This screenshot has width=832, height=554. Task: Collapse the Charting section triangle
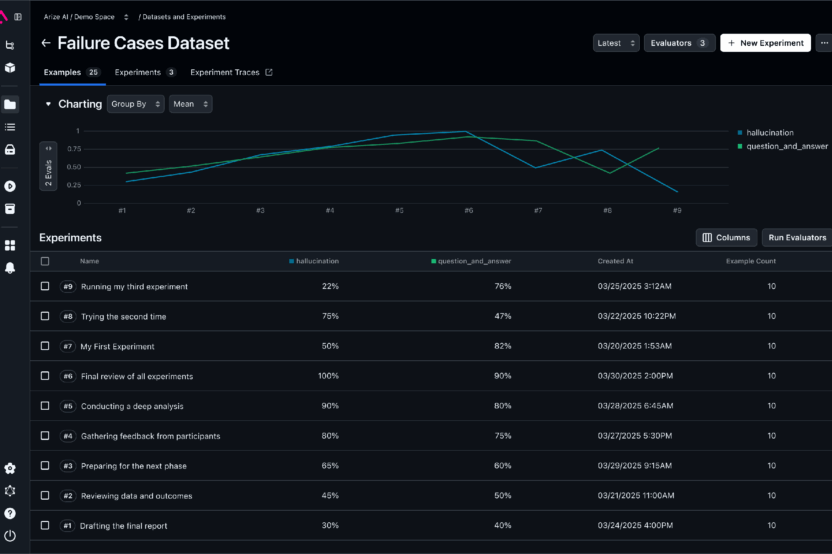pos(48,104)
